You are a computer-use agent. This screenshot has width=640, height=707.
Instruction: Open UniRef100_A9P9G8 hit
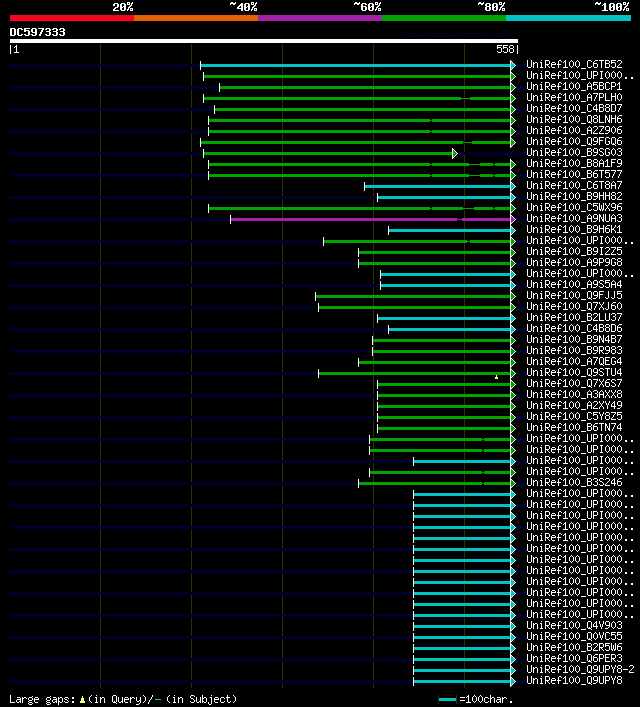(x=574, y=262)
